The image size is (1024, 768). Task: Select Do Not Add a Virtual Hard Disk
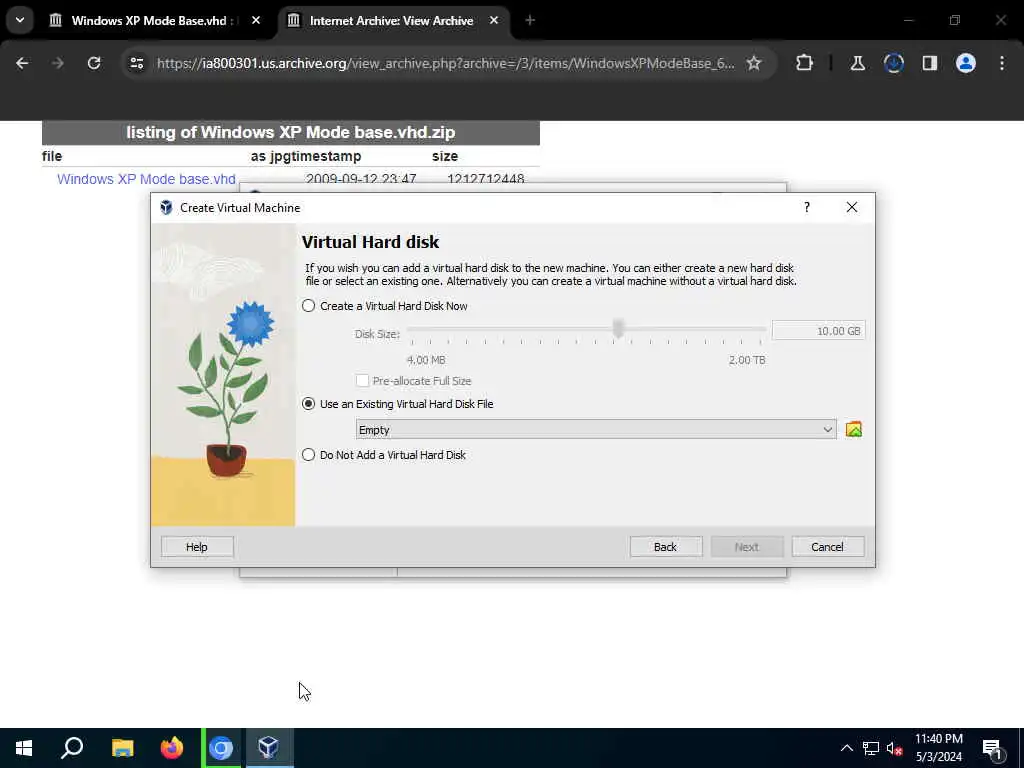[384, 455]
